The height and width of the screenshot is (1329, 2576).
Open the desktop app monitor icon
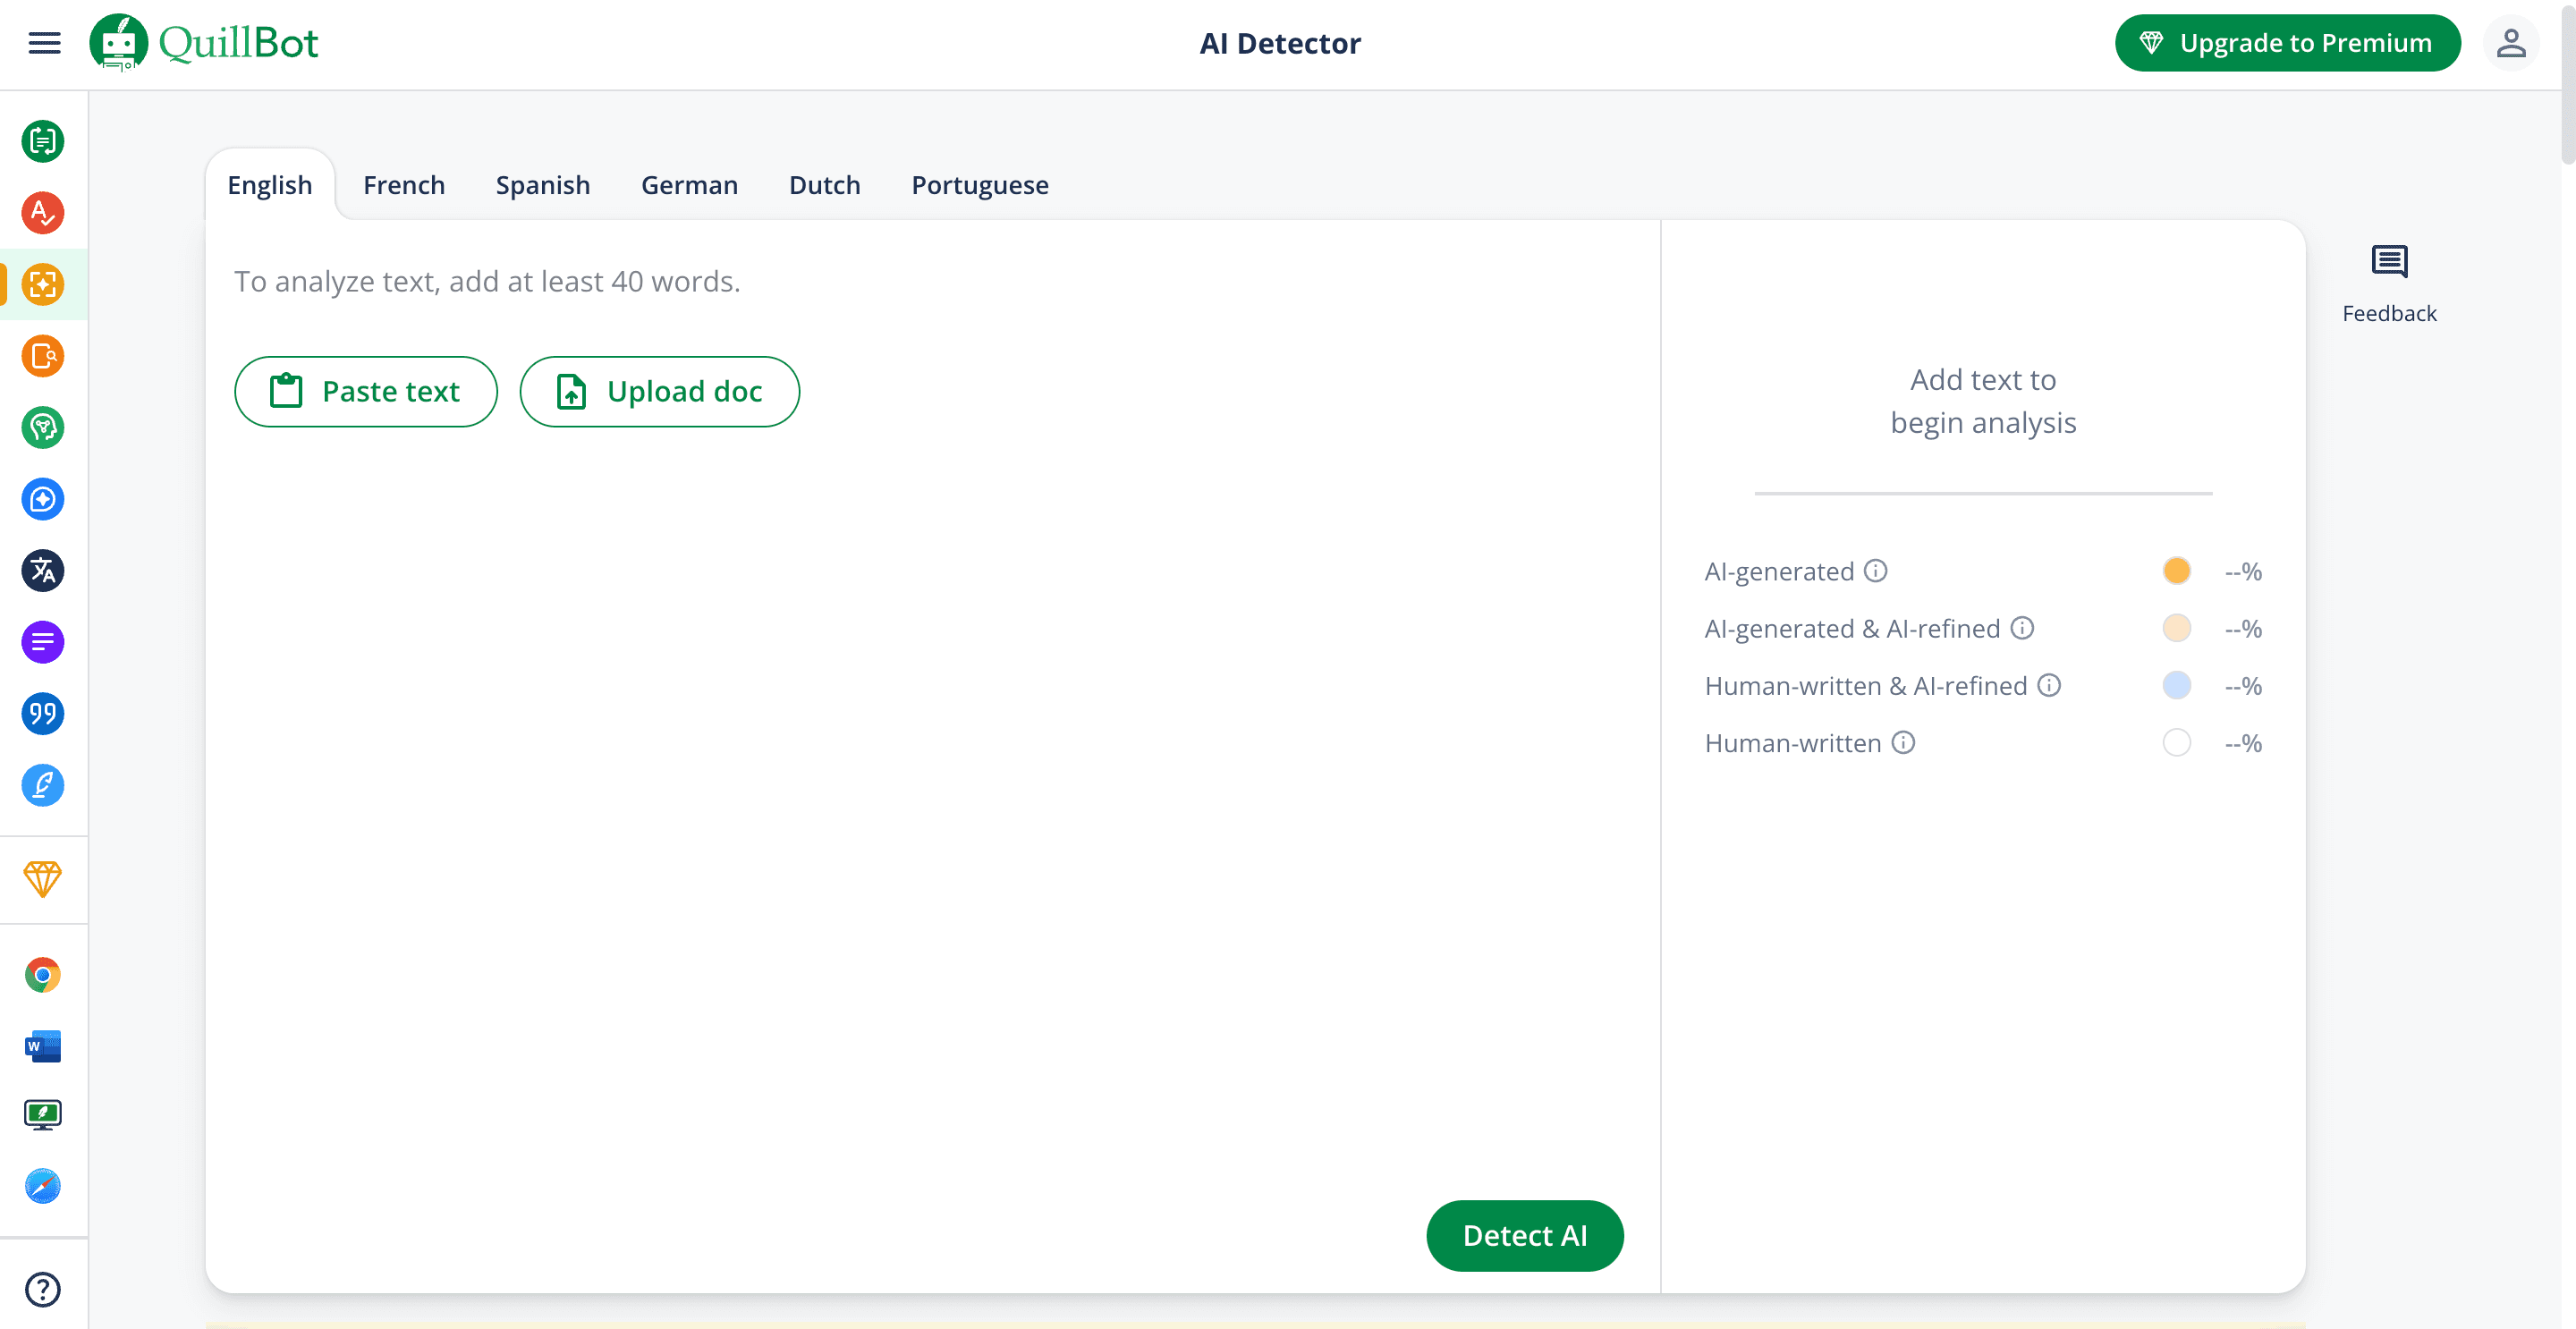coord(43,1115)
